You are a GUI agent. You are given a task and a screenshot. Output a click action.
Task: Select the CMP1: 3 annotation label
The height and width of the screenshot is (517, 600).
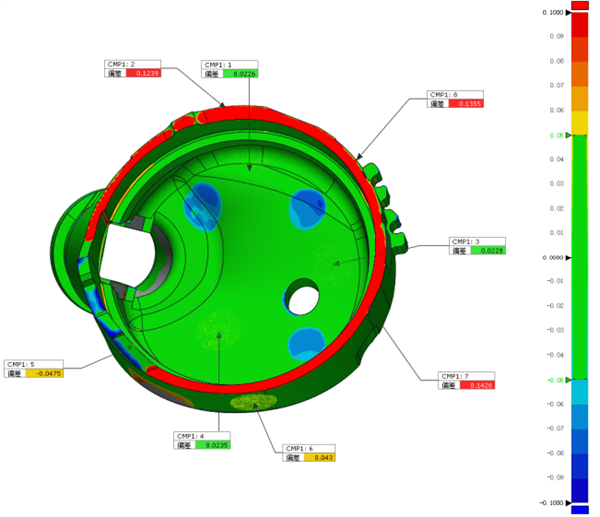477,246
